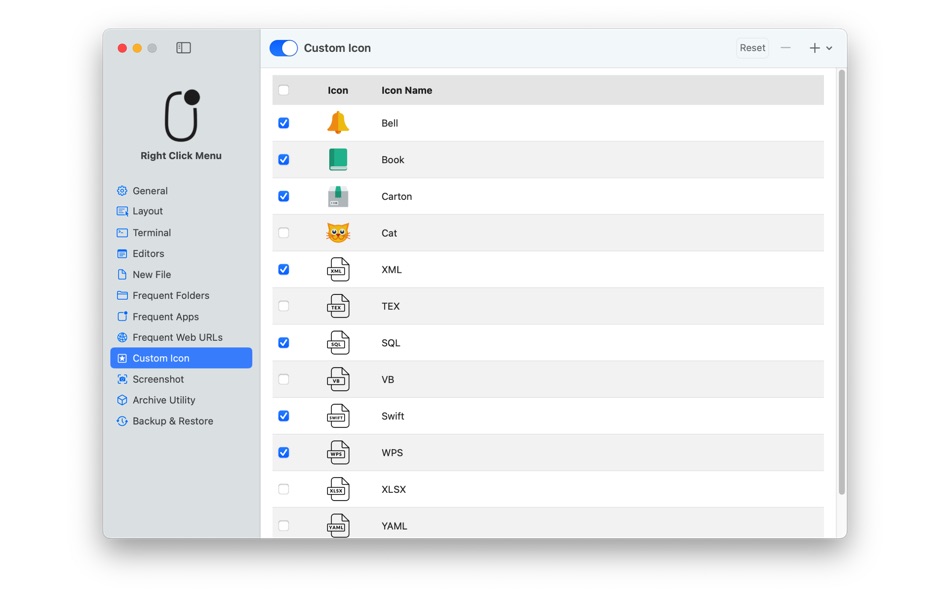This screenshot has height=594, width=950.
Task: Open the General settings section
Action: [x=181, y=191]
